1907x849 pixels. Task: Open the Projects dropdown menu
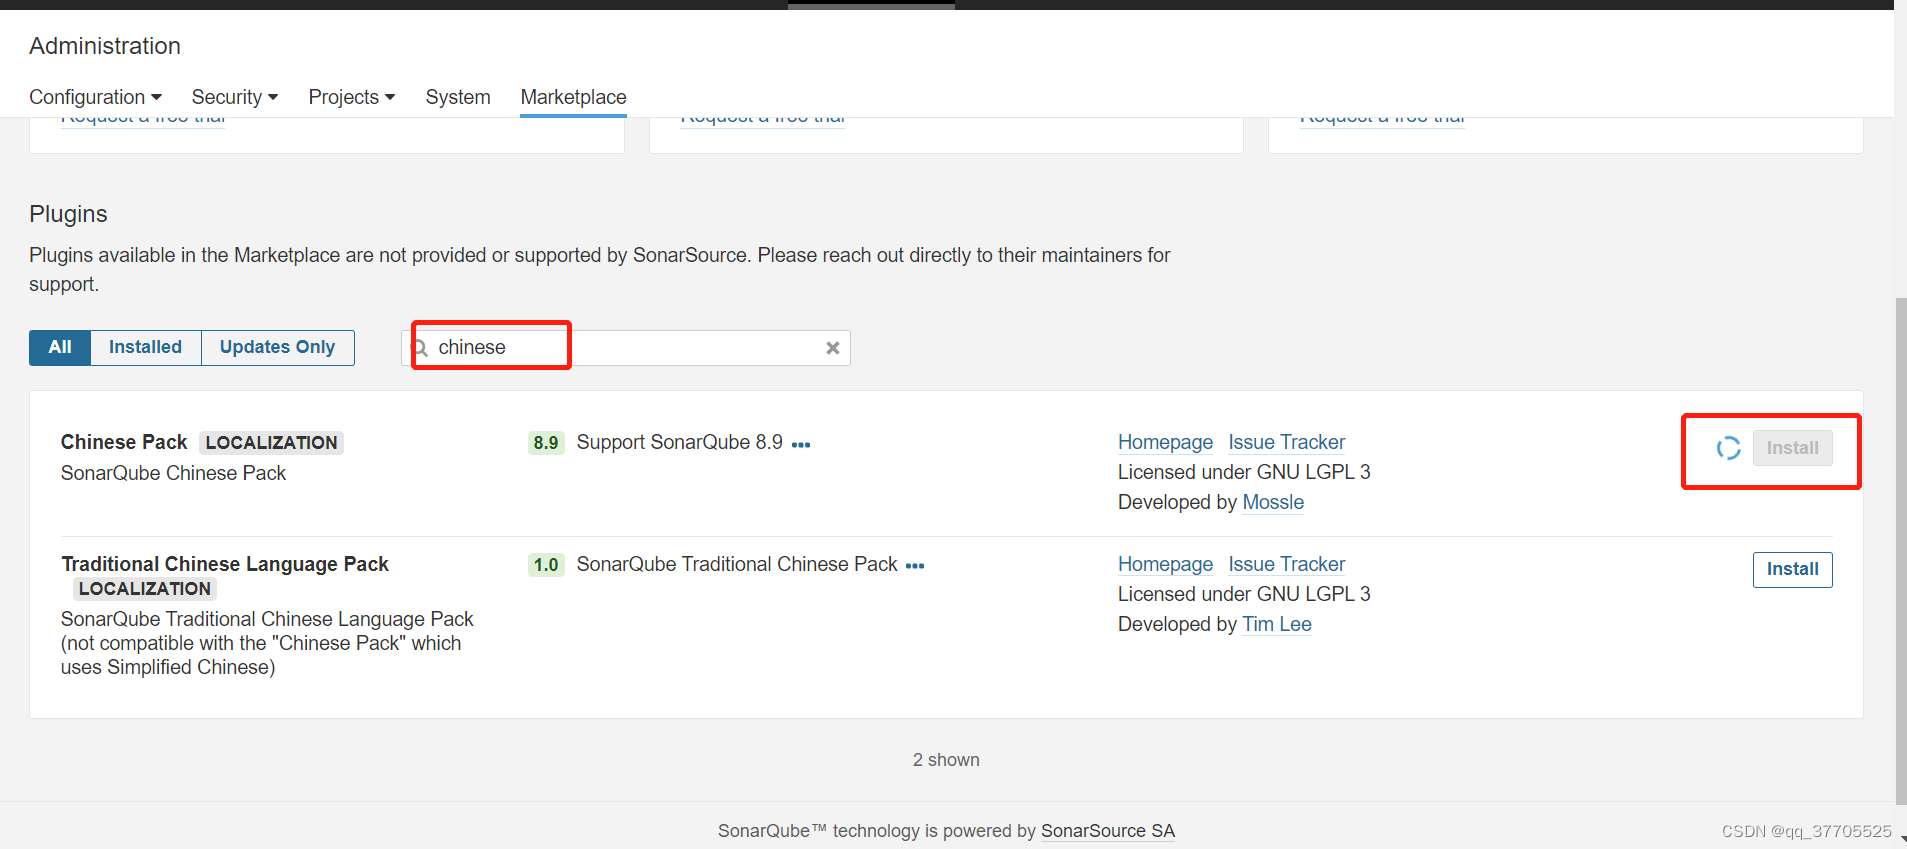click(352, 97)
